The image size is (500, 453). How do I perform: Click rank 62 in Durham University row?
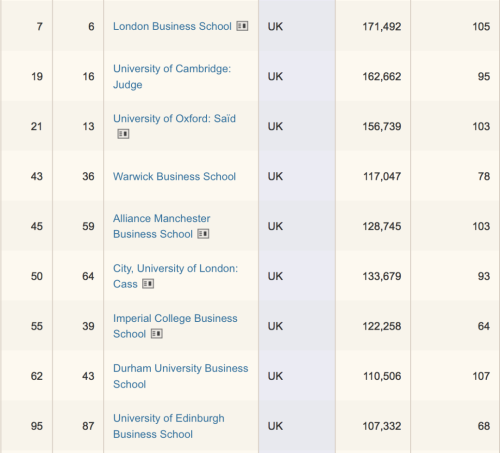coord(37,376)
